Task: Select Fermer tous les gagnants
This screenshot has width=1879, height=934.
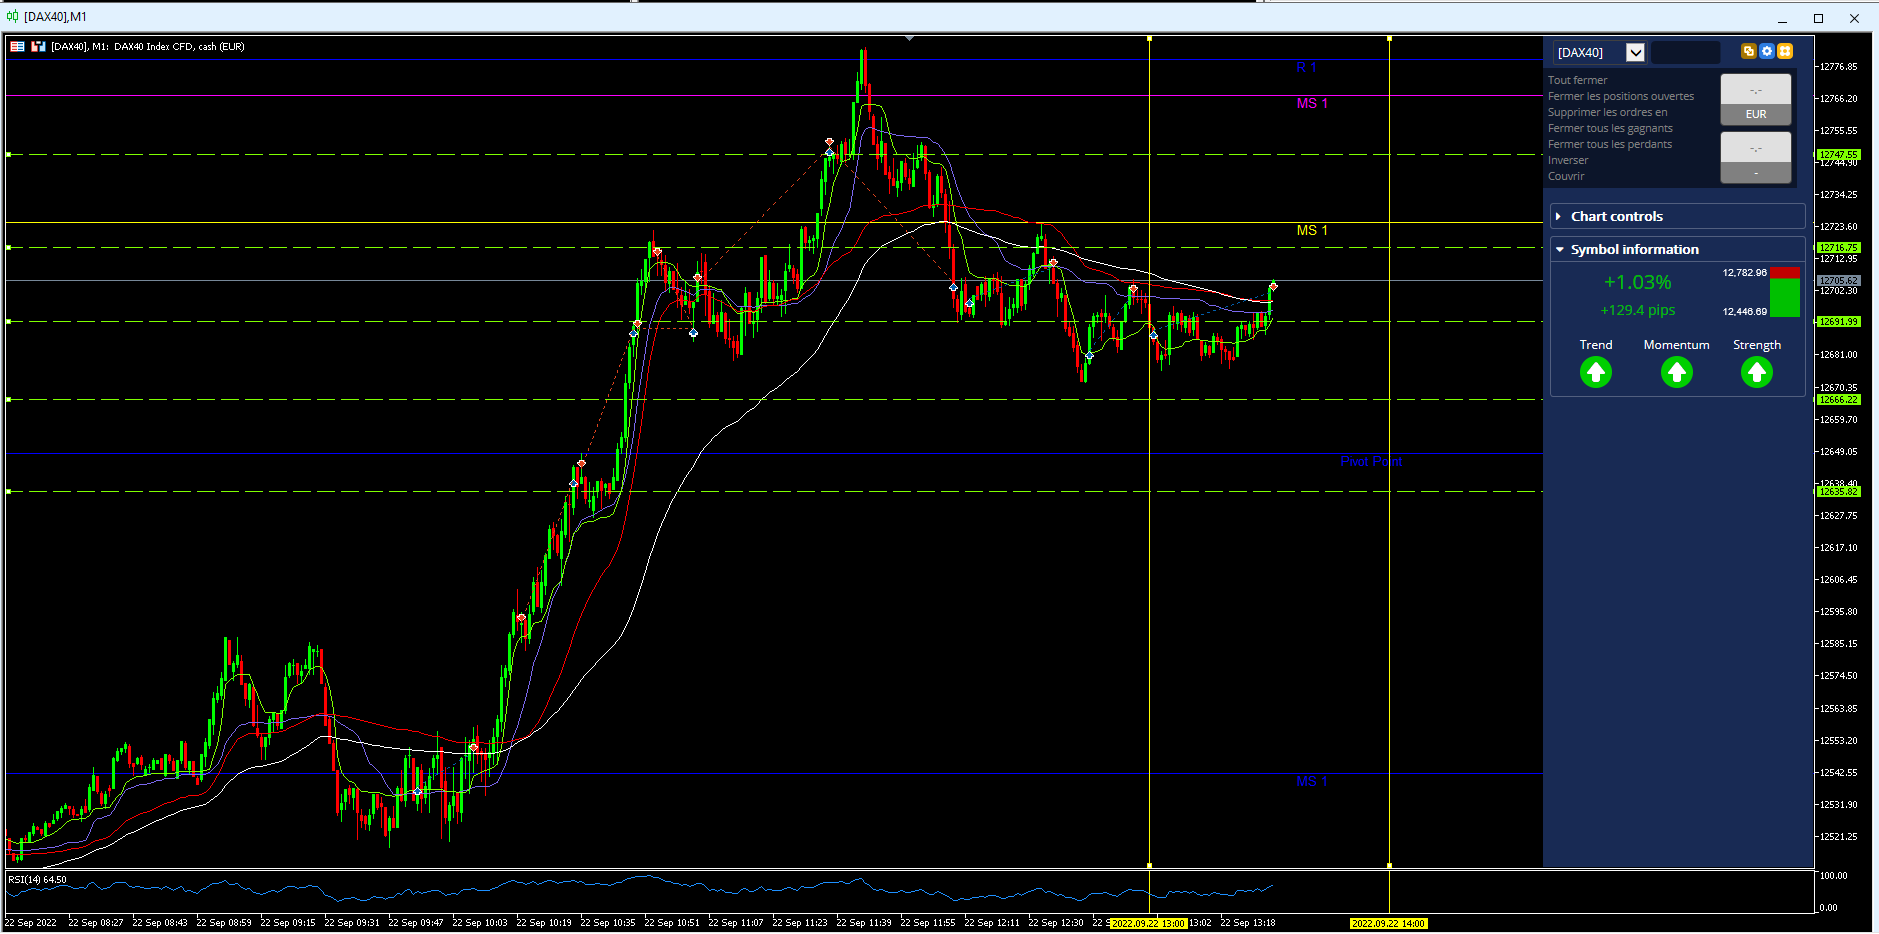Action: tap(1610, 128)
